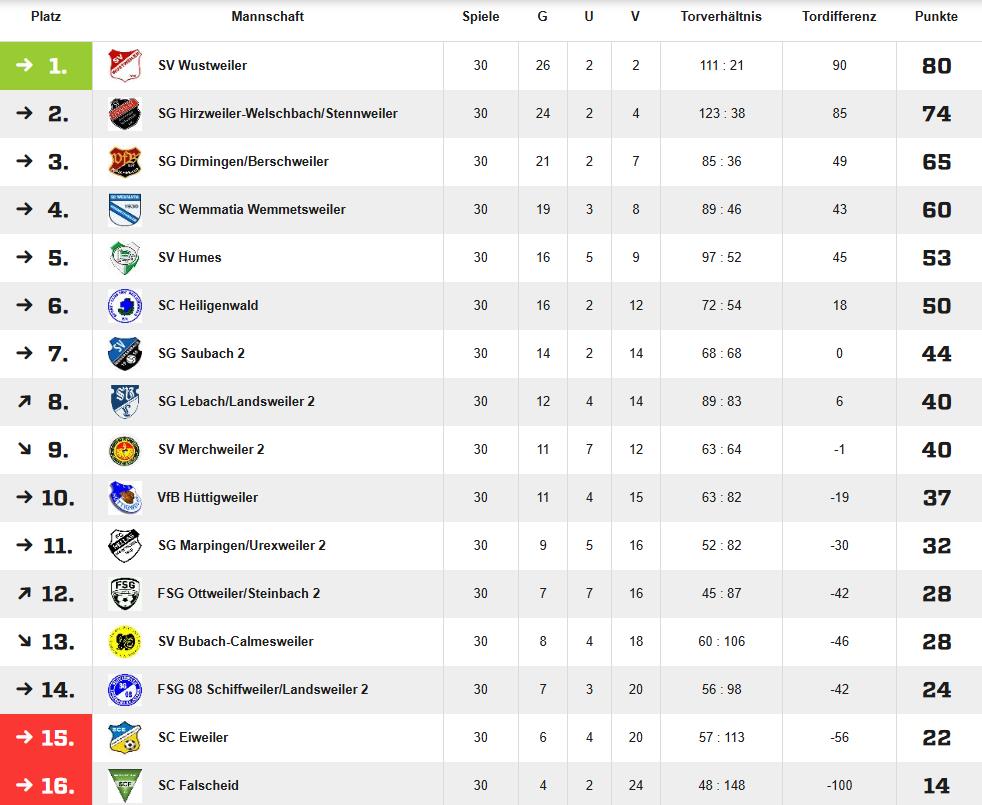Click the Tordifferenz column header
982x805 pixels.
(839, 17)
